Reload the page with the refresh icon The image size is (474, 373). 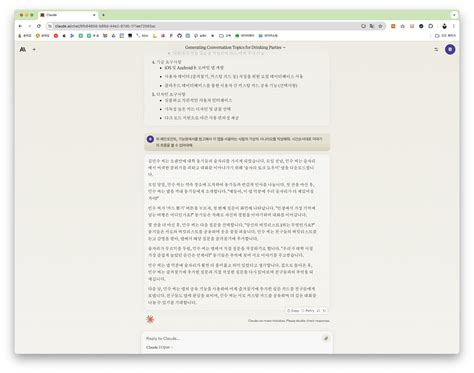(39, 26)
